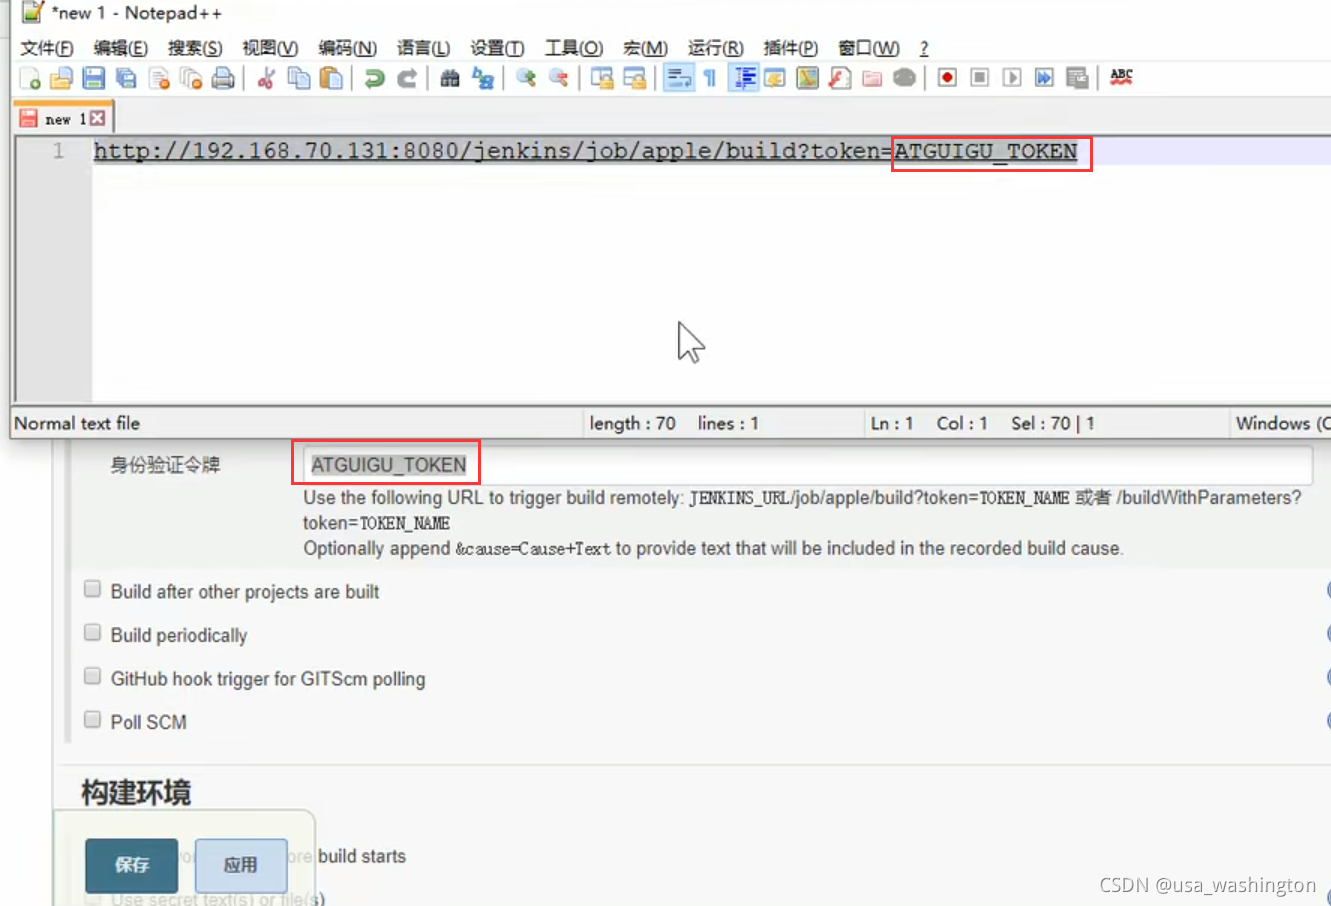Click line number 1 in the margin

pyautogui.click(x=59, y=152)
